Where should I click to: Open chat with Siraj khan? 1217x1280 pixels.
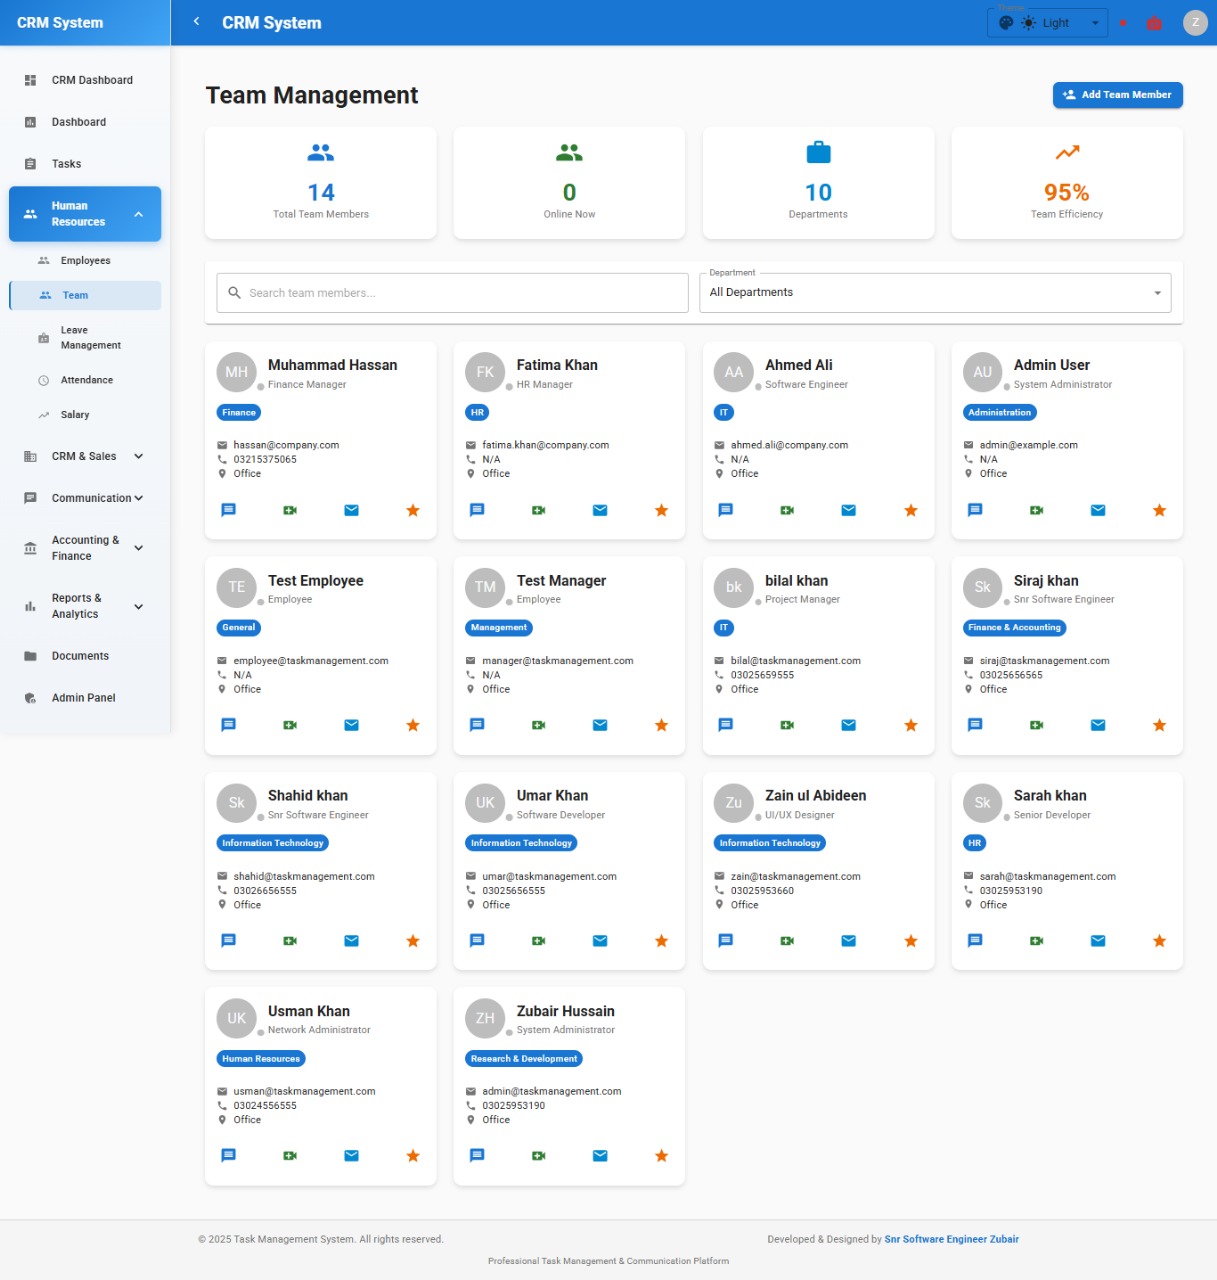tap(975, 725)
